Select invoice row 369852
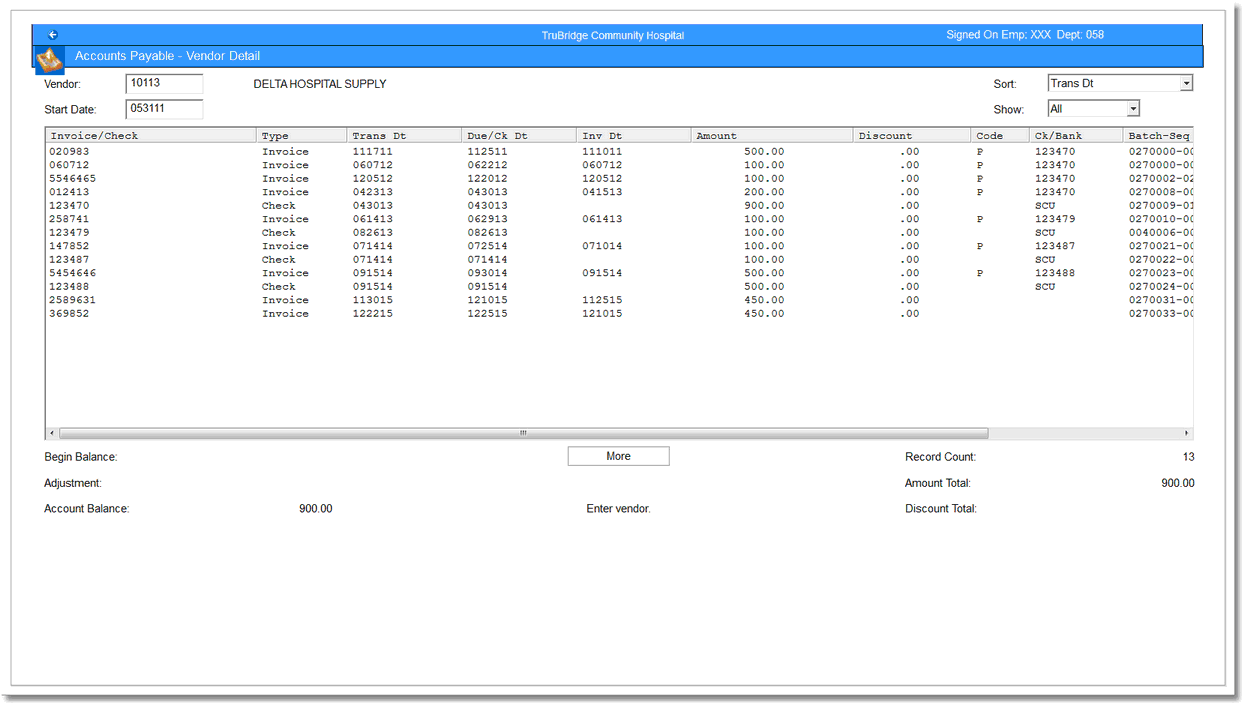 click(x=619, y=314)
